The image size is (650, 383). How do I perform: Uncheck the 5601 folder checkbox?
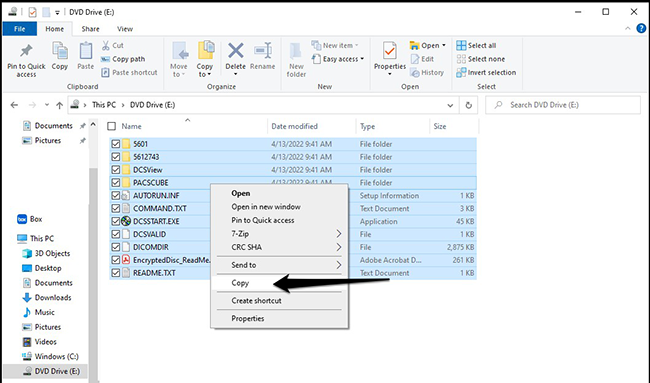click(116, 144)
